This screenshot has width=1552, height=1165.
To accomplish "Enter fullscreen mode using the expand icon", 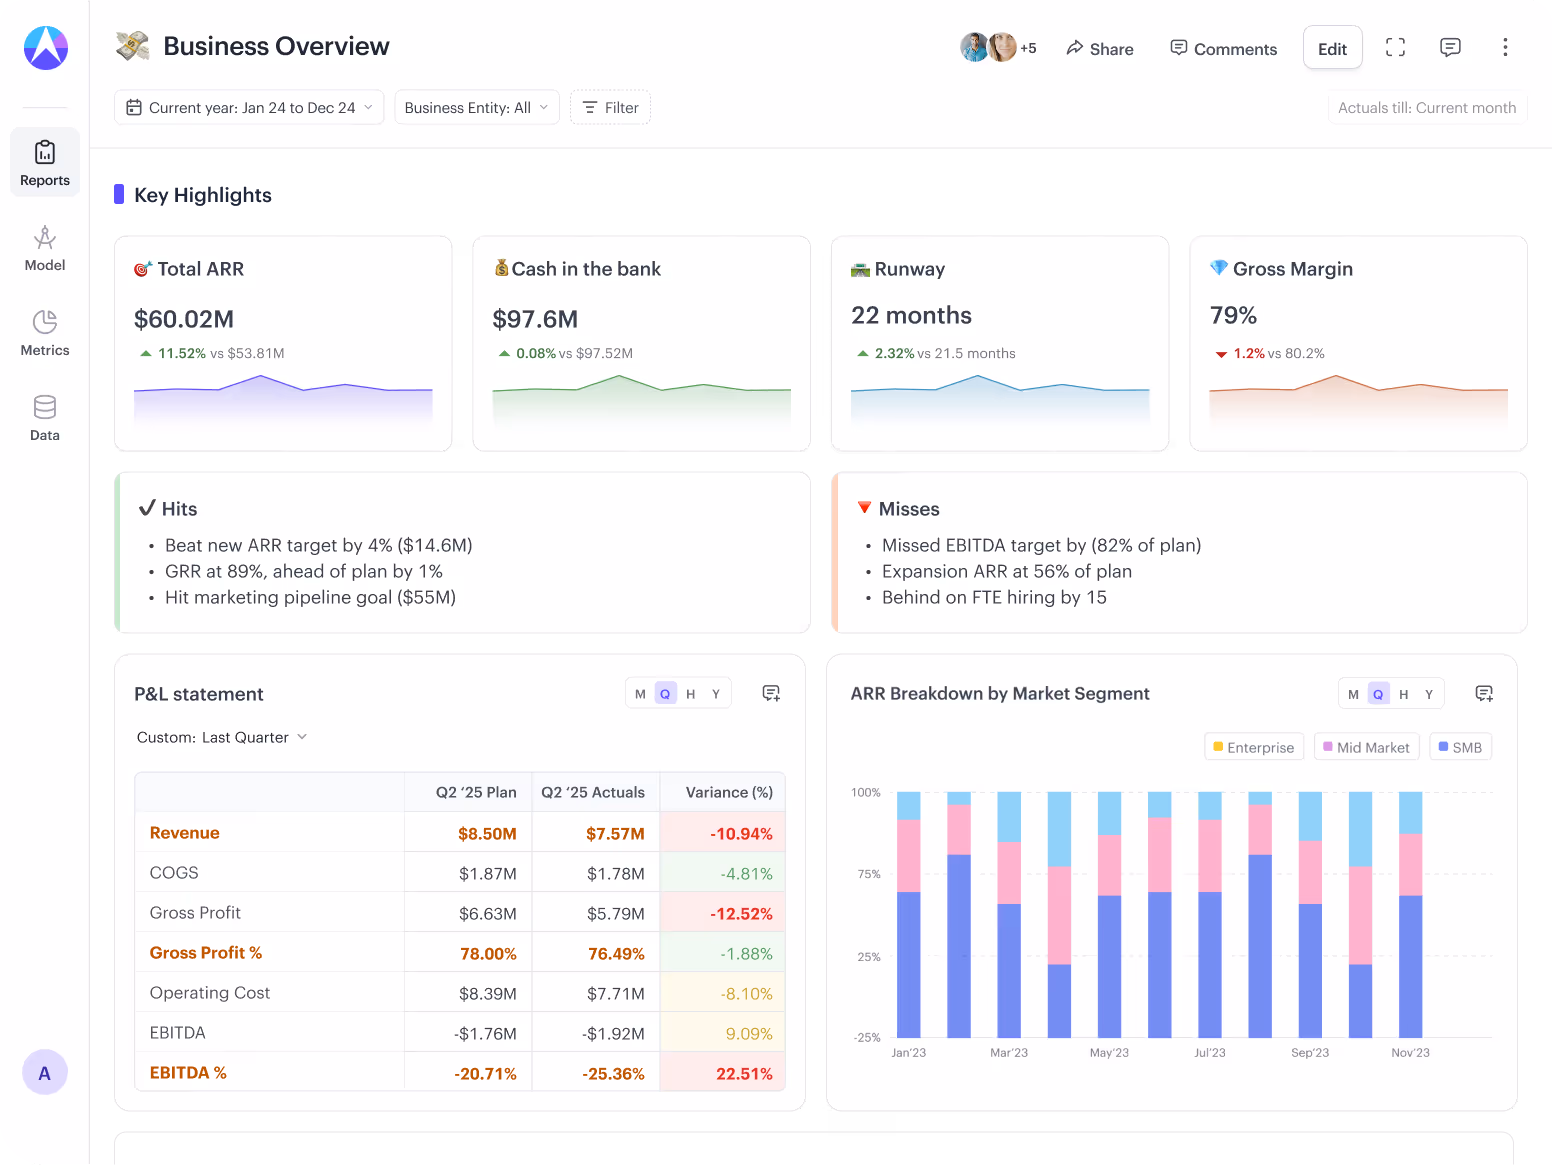I will [x=1395, y=48].
